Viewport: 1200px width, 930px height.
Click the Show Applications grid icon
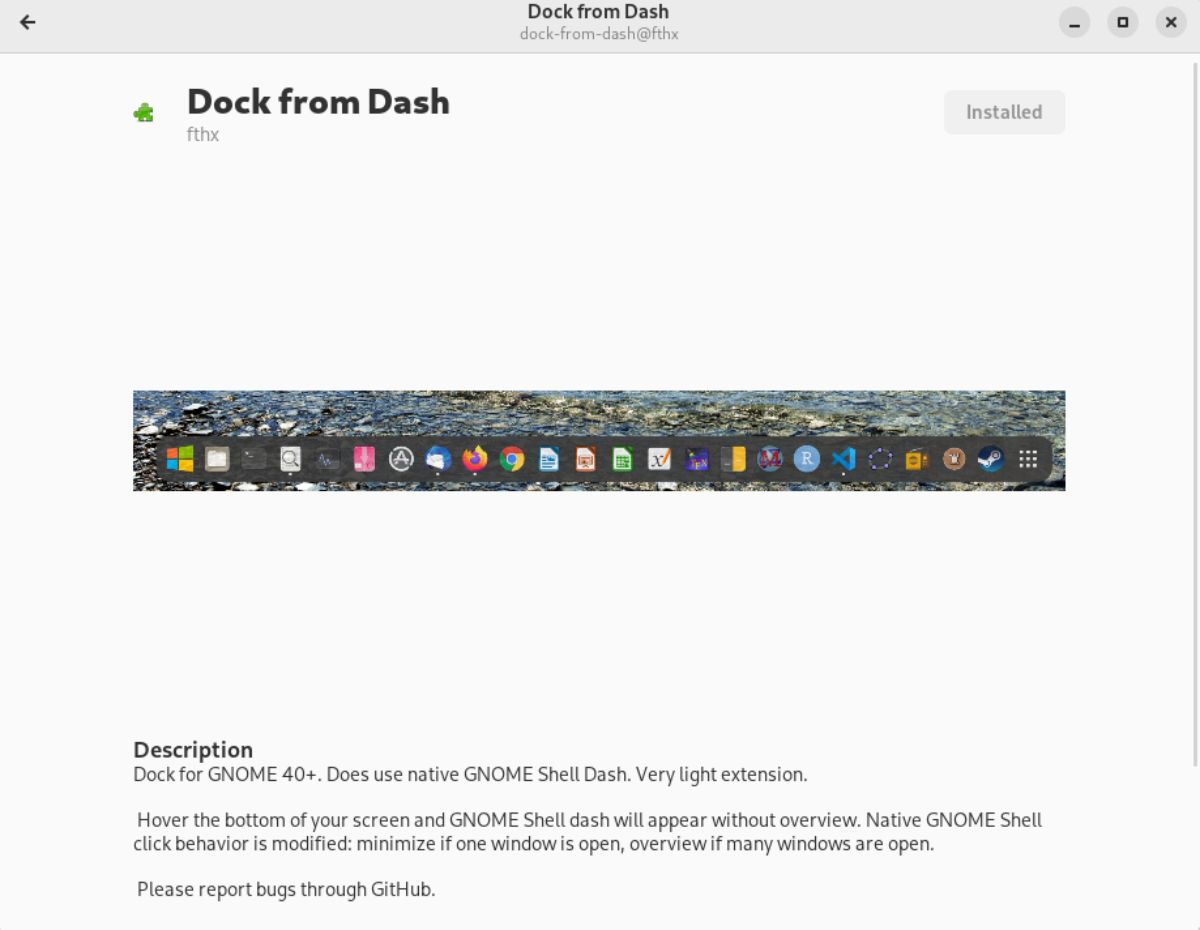point(1029,460)
